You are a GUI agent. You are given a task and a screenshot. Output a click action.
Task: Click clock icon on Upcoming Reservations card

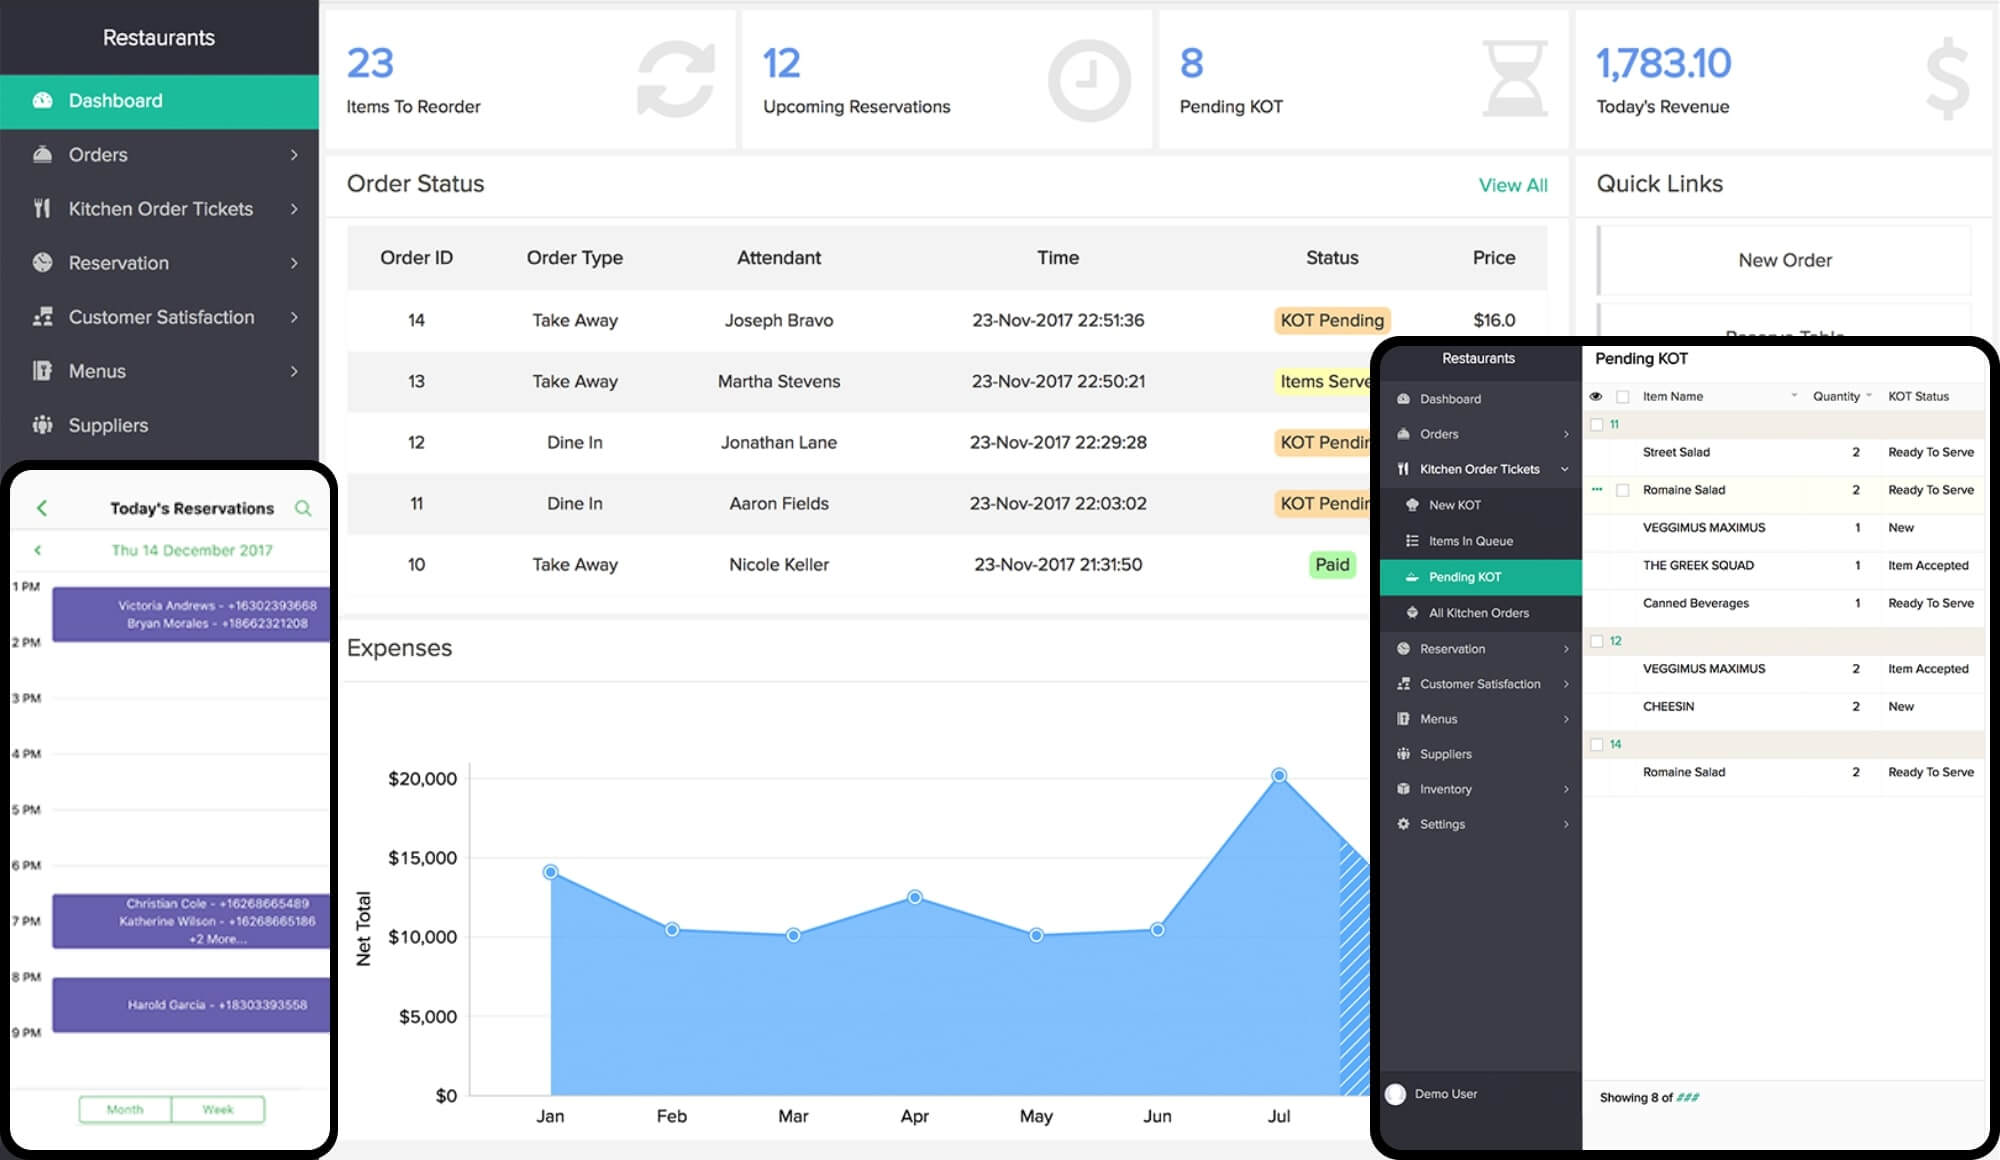tap(1089, 81)
